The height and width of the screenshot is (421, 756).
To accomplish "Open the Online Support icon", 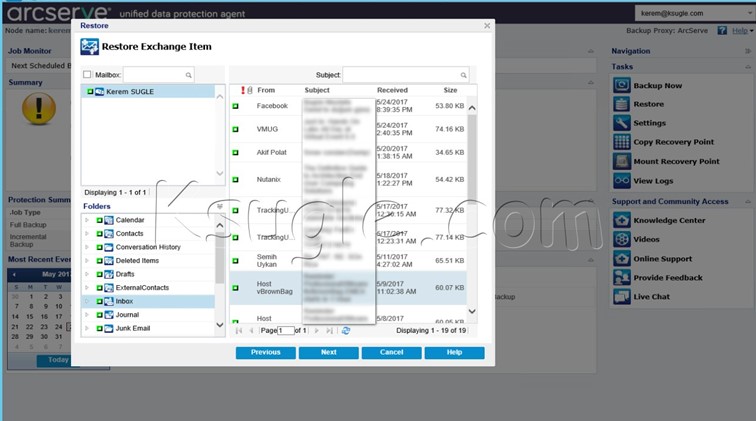I will point(621,258).
